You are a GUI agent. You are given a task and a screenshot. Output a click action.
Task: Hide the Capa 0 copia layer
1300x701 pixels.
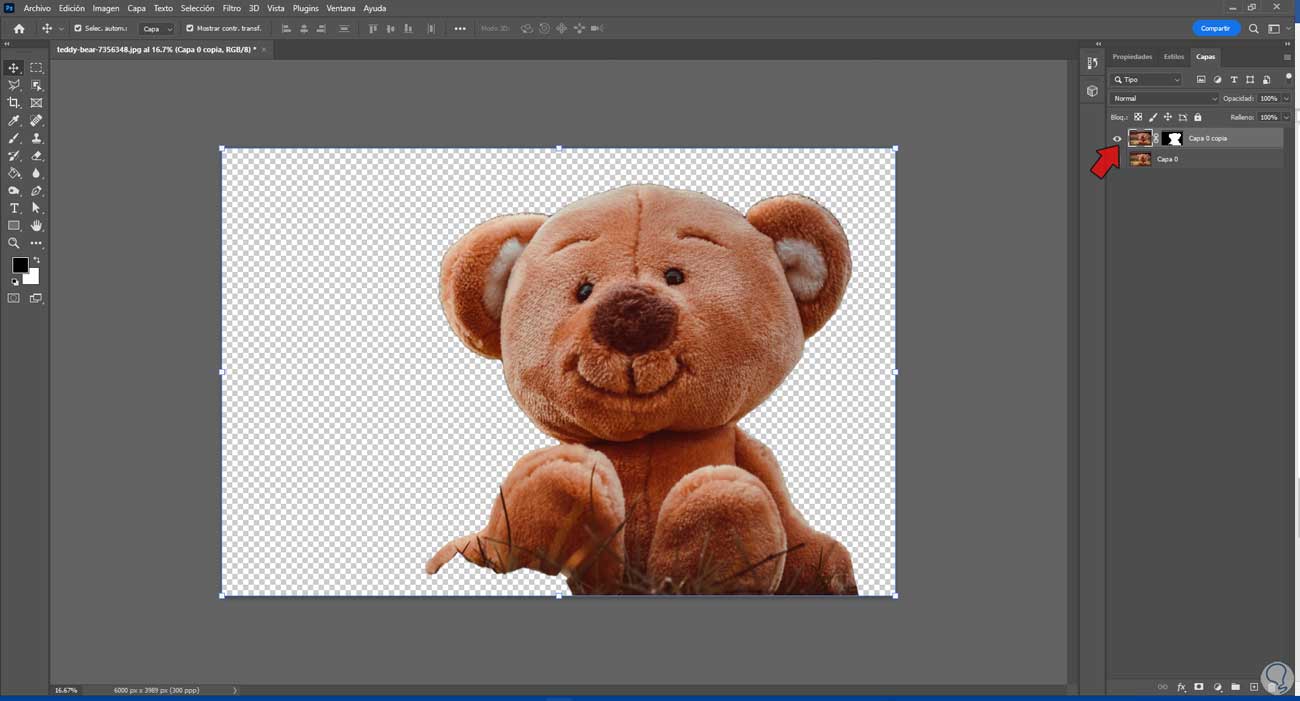(1117, 139)
